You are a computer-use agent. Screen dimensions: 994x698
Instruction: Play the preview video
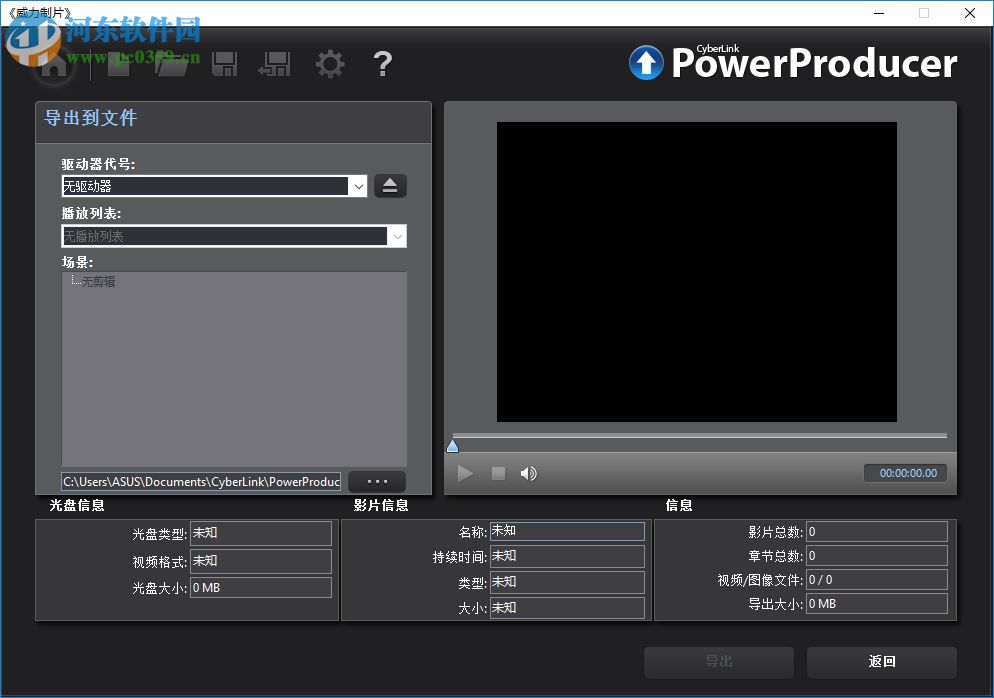pyautogui.click(x=465, y=473)
